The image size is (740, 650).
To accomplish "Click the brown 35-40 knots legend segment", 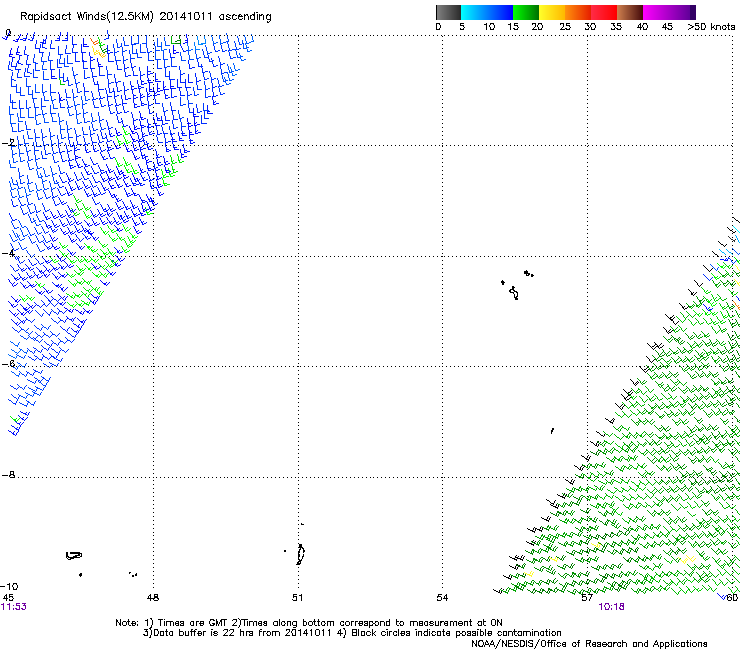I will click(x=630, y=12).
